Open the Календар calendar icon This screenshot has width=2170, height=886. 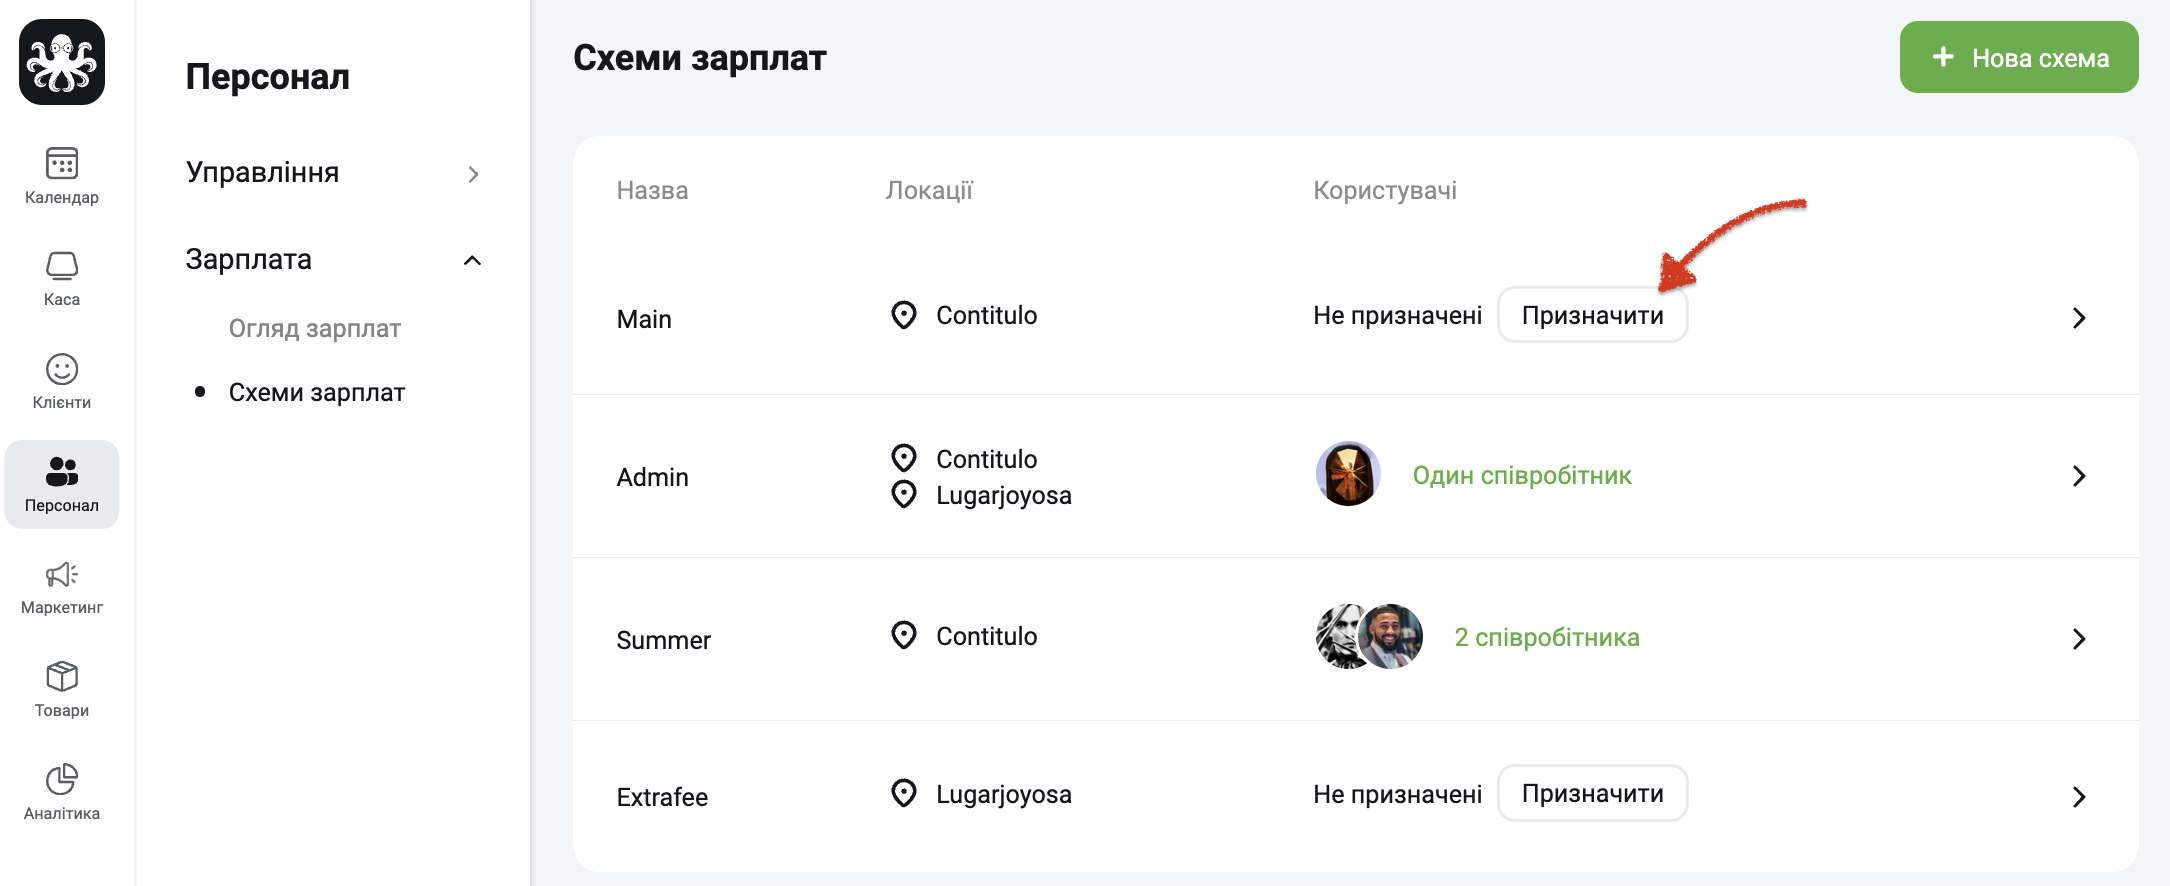[62, 163]
